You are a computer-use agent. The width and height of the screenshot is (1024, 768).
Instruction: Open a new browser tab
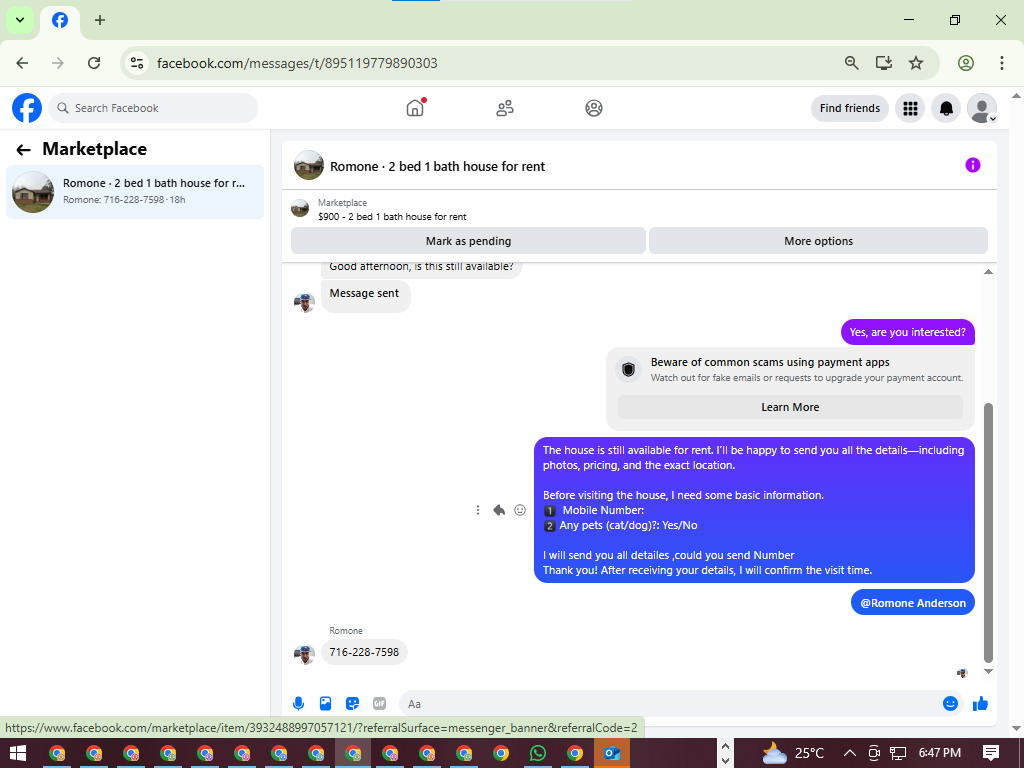[x=99, y=20]
